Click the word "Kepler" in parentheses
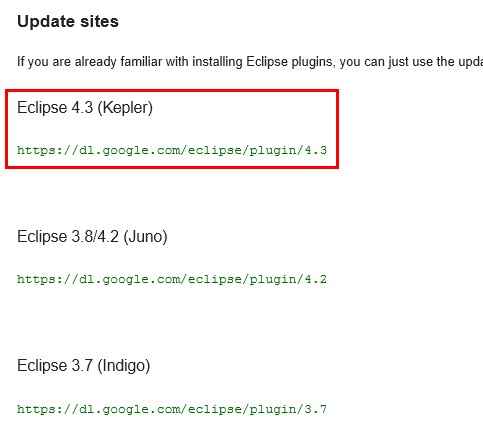483x448 pixels. click(125, 108)
